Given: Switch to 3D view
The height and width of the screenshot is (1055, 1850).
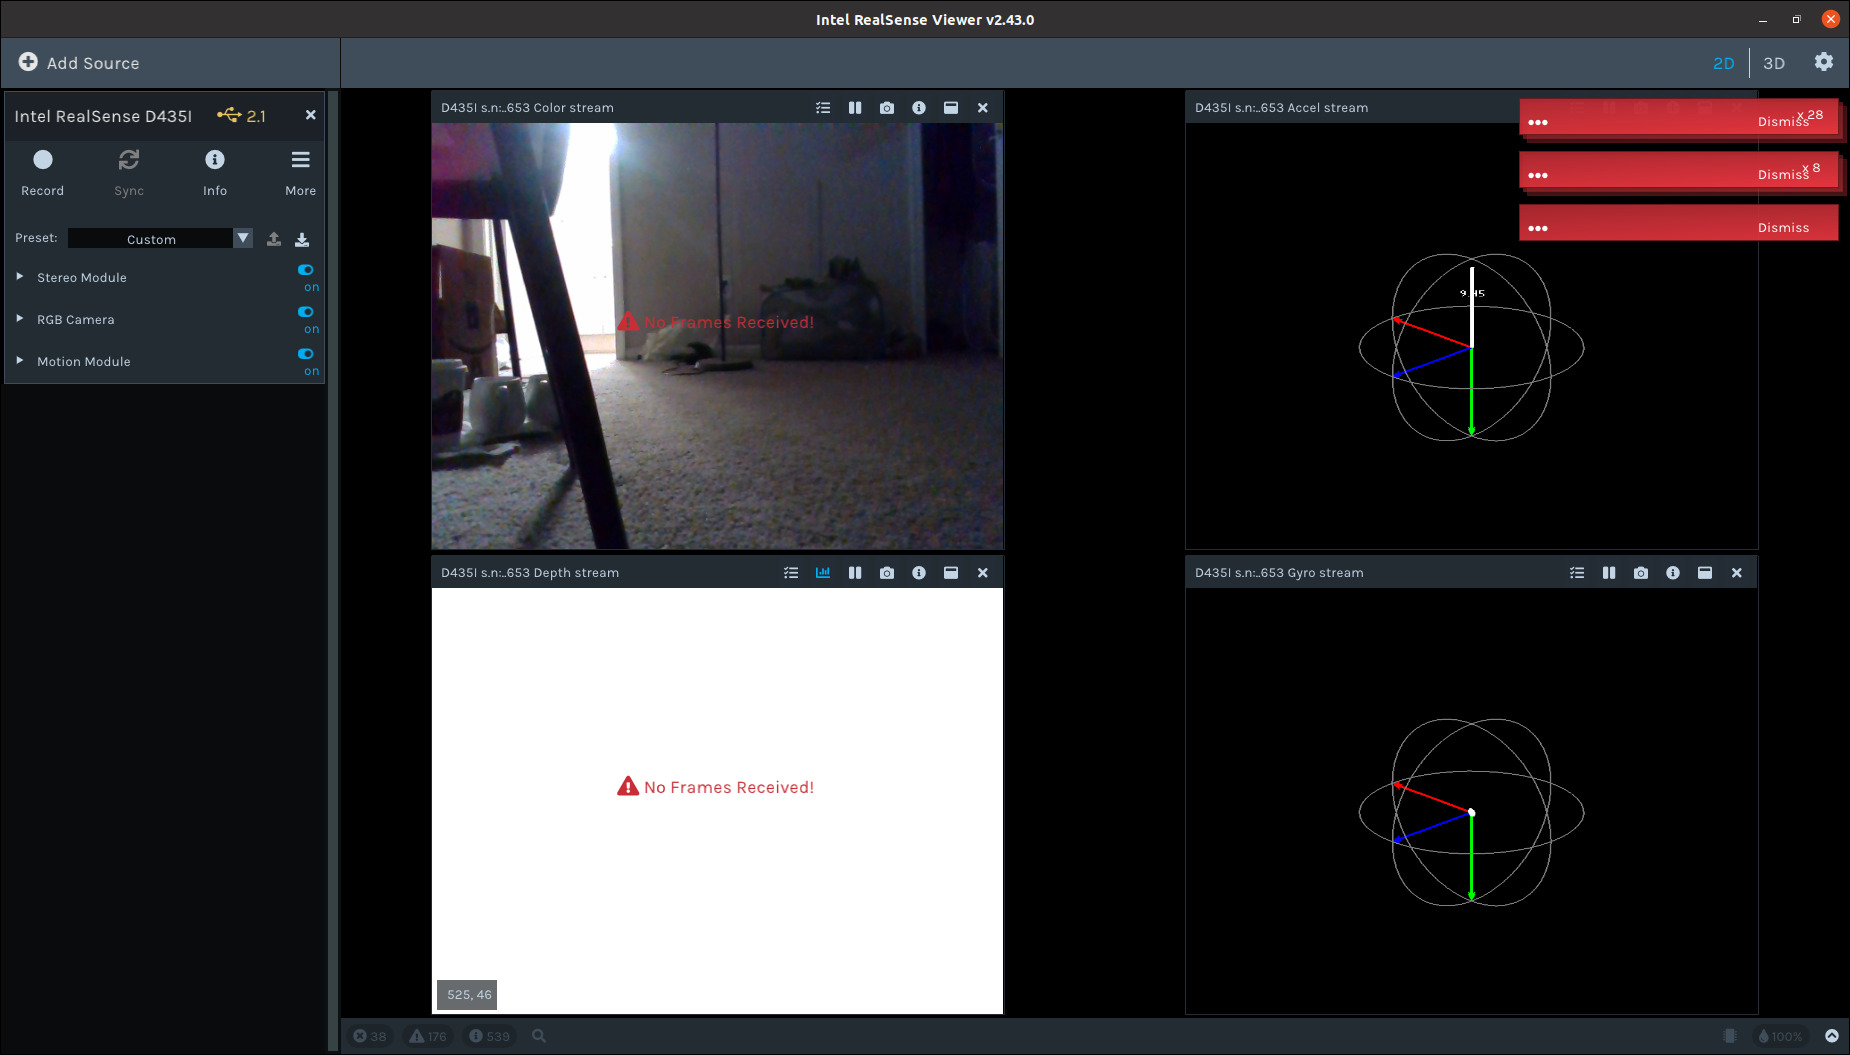Looking at the screenshot, I should click(x=1774, y=63).
